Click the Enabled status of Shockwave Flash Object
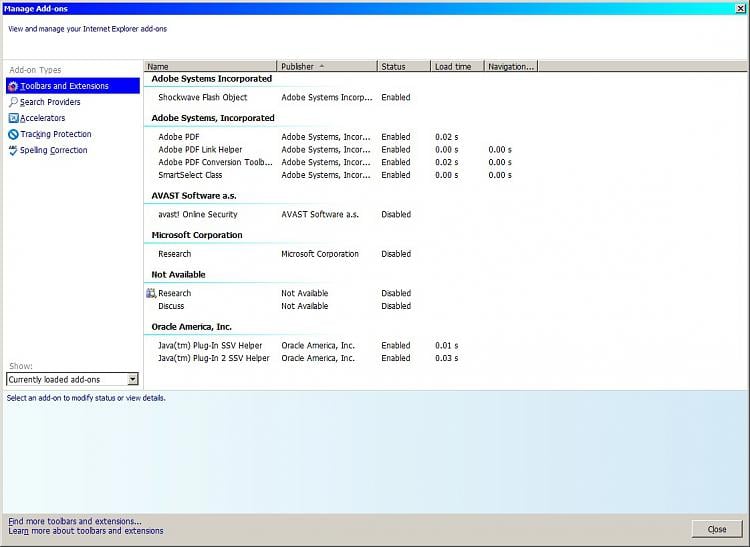 (396, 98)
